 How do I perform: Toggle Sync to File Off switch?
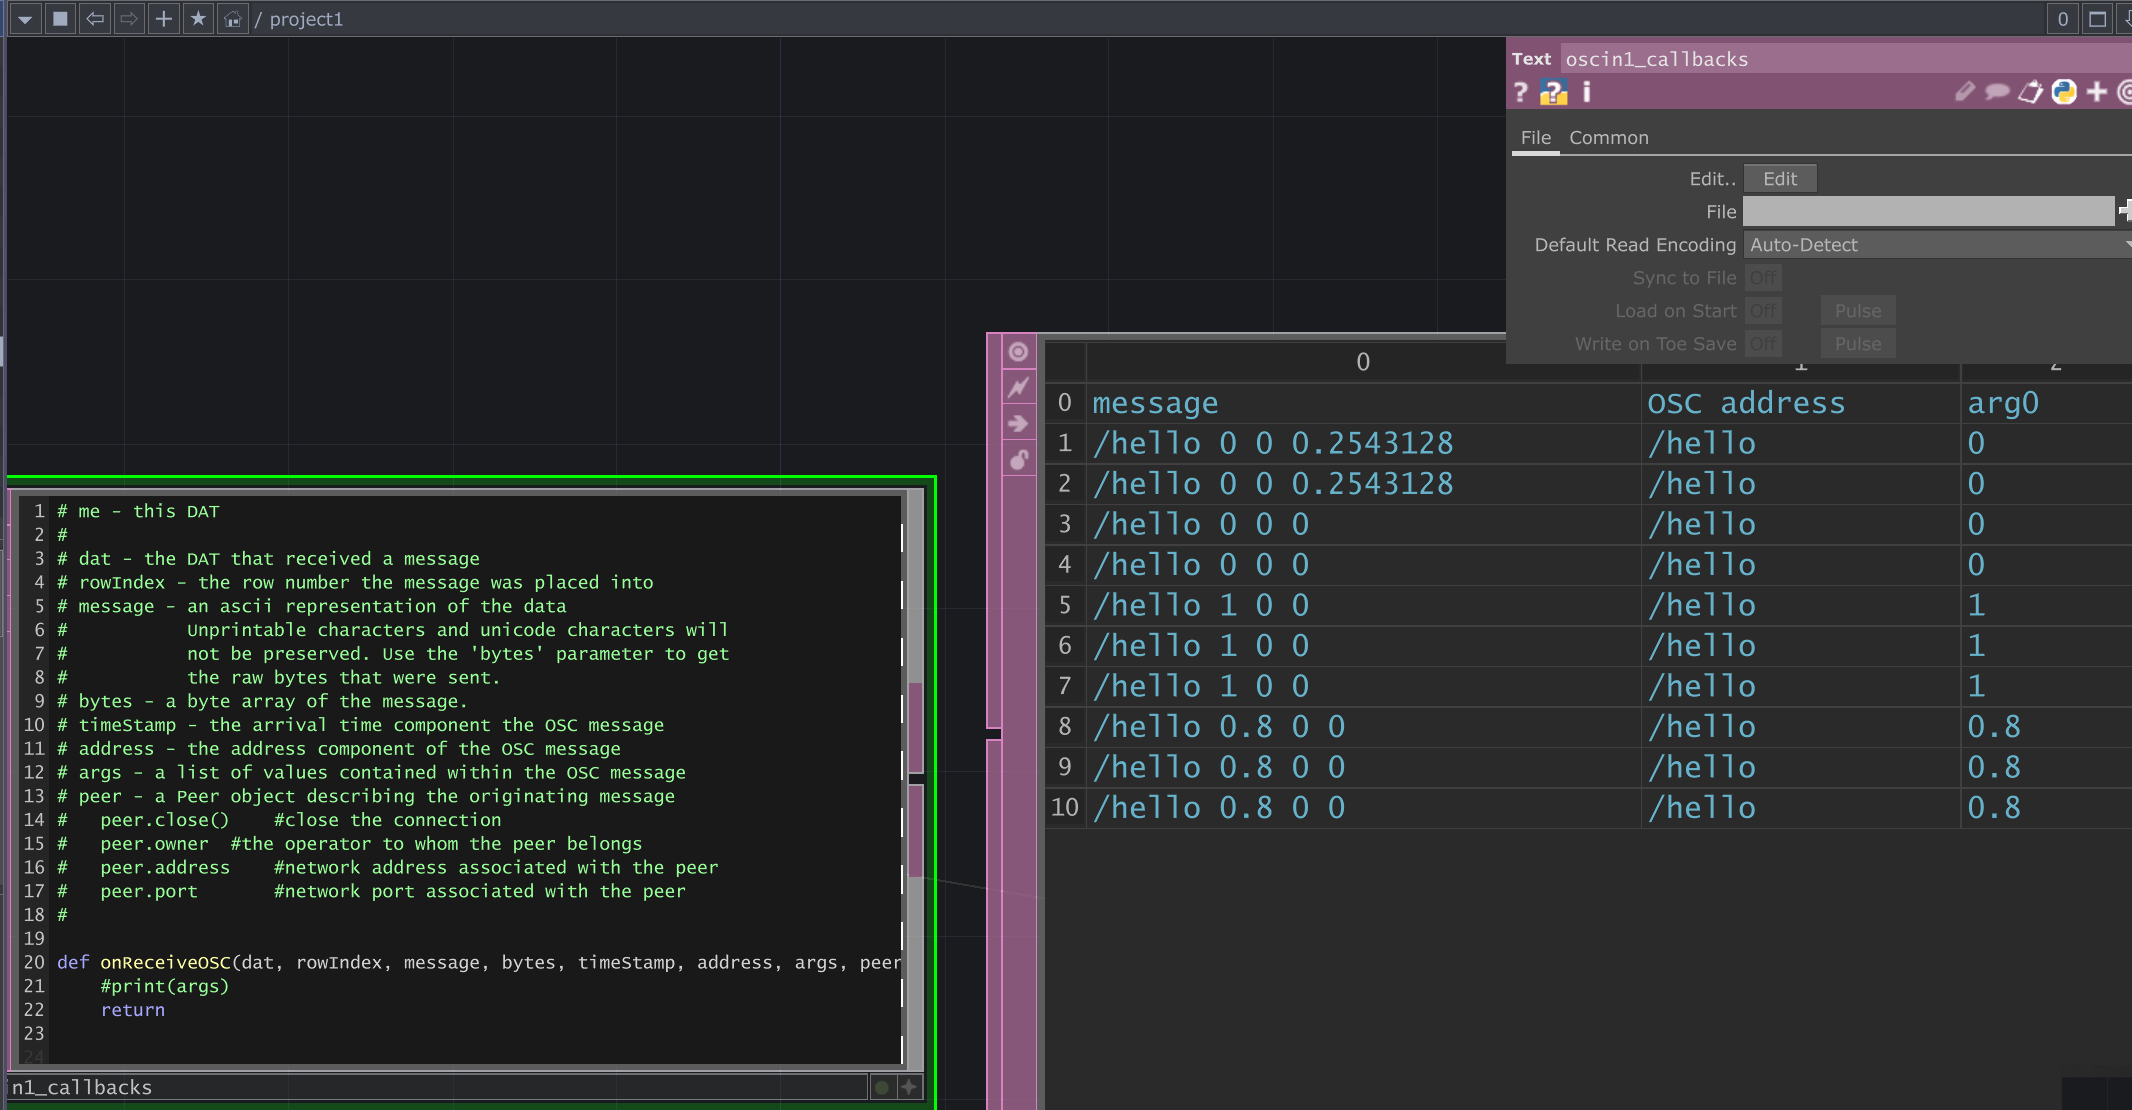coord(1763,278)
